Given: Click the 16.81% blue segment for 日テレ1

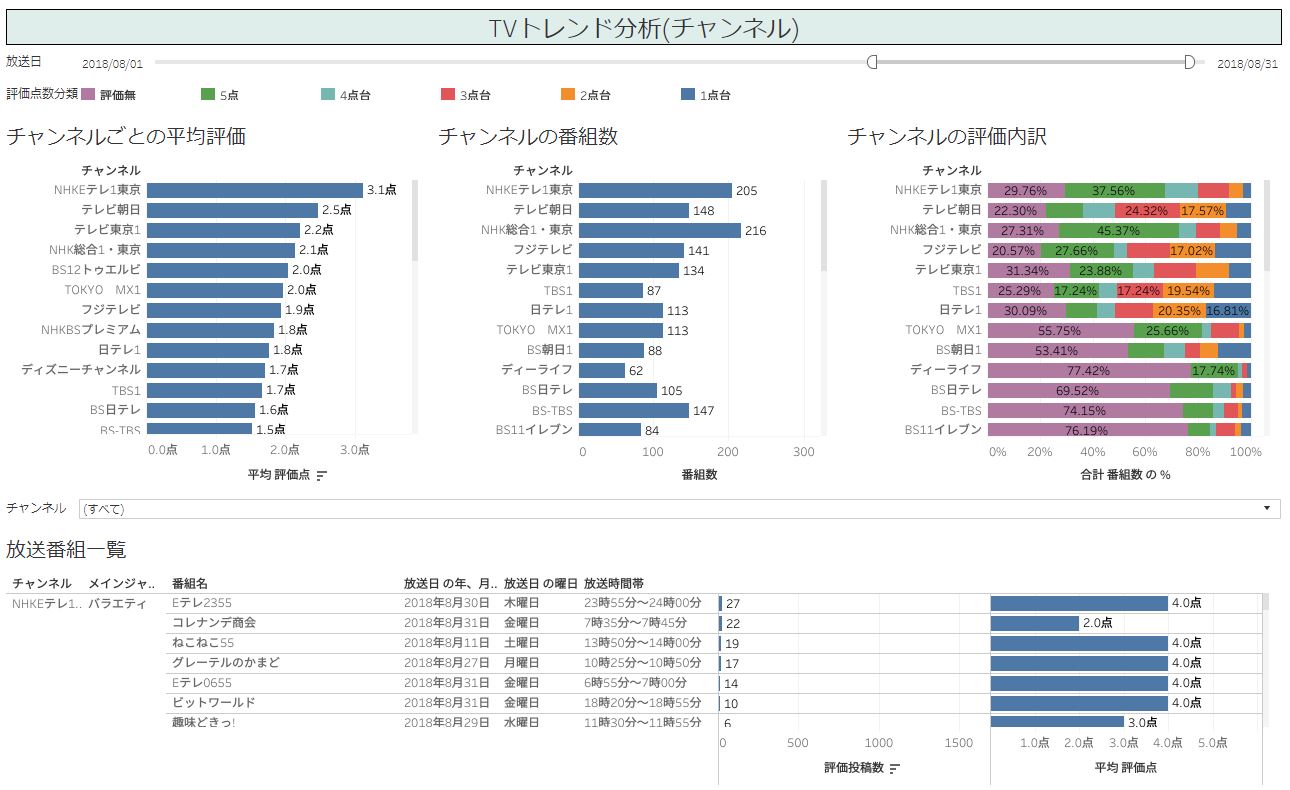Looking at the screenshot, I should coord(1229,310).
